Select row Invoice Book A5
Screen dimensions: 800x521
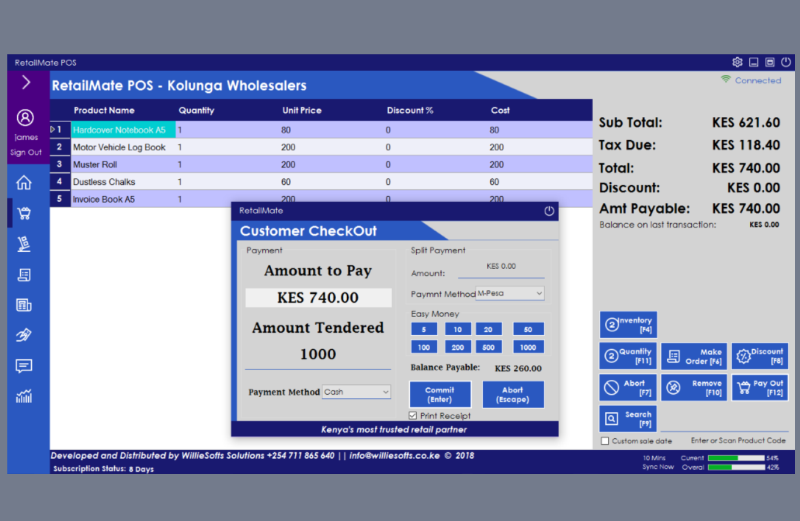(x=321, y=199)
